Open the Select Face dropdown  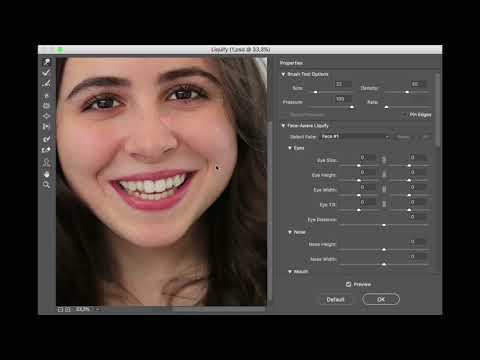pyautogui.click(x=355, y=137)
